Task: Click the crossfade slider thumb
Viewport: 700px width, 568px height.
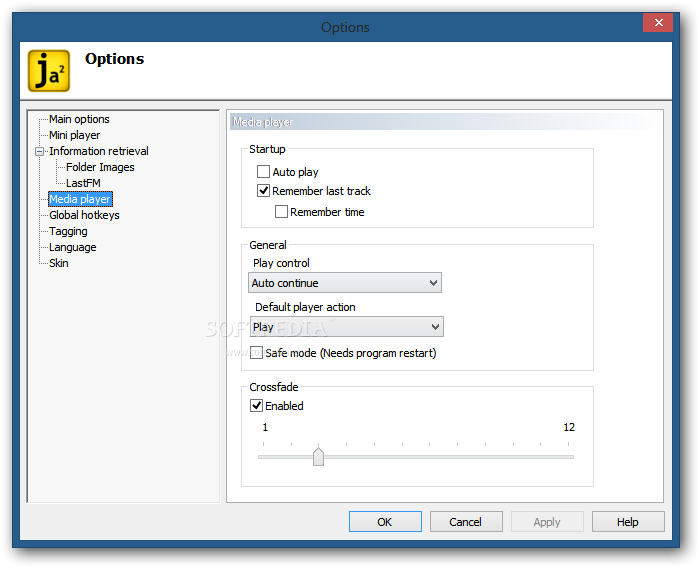Action: point(318,457)
